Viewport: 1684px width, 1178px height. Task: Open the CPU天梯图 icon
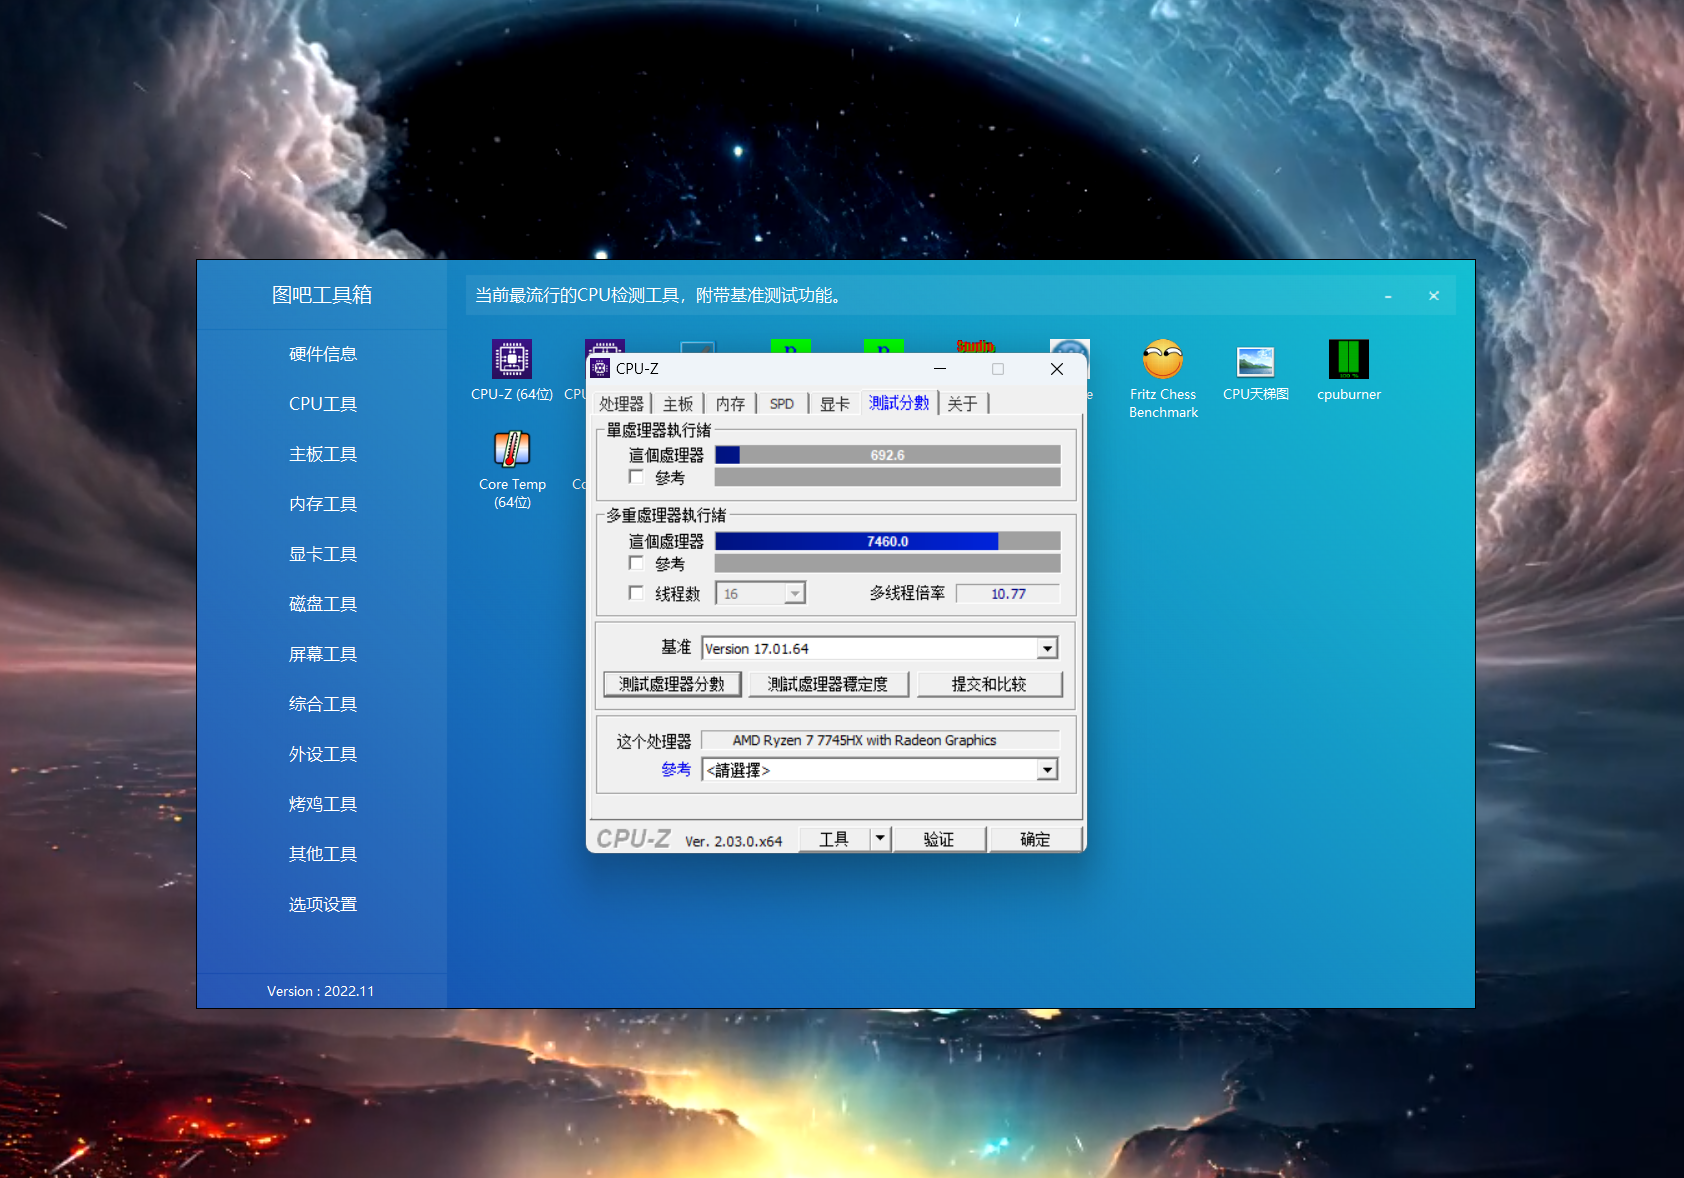[1256, 370]
